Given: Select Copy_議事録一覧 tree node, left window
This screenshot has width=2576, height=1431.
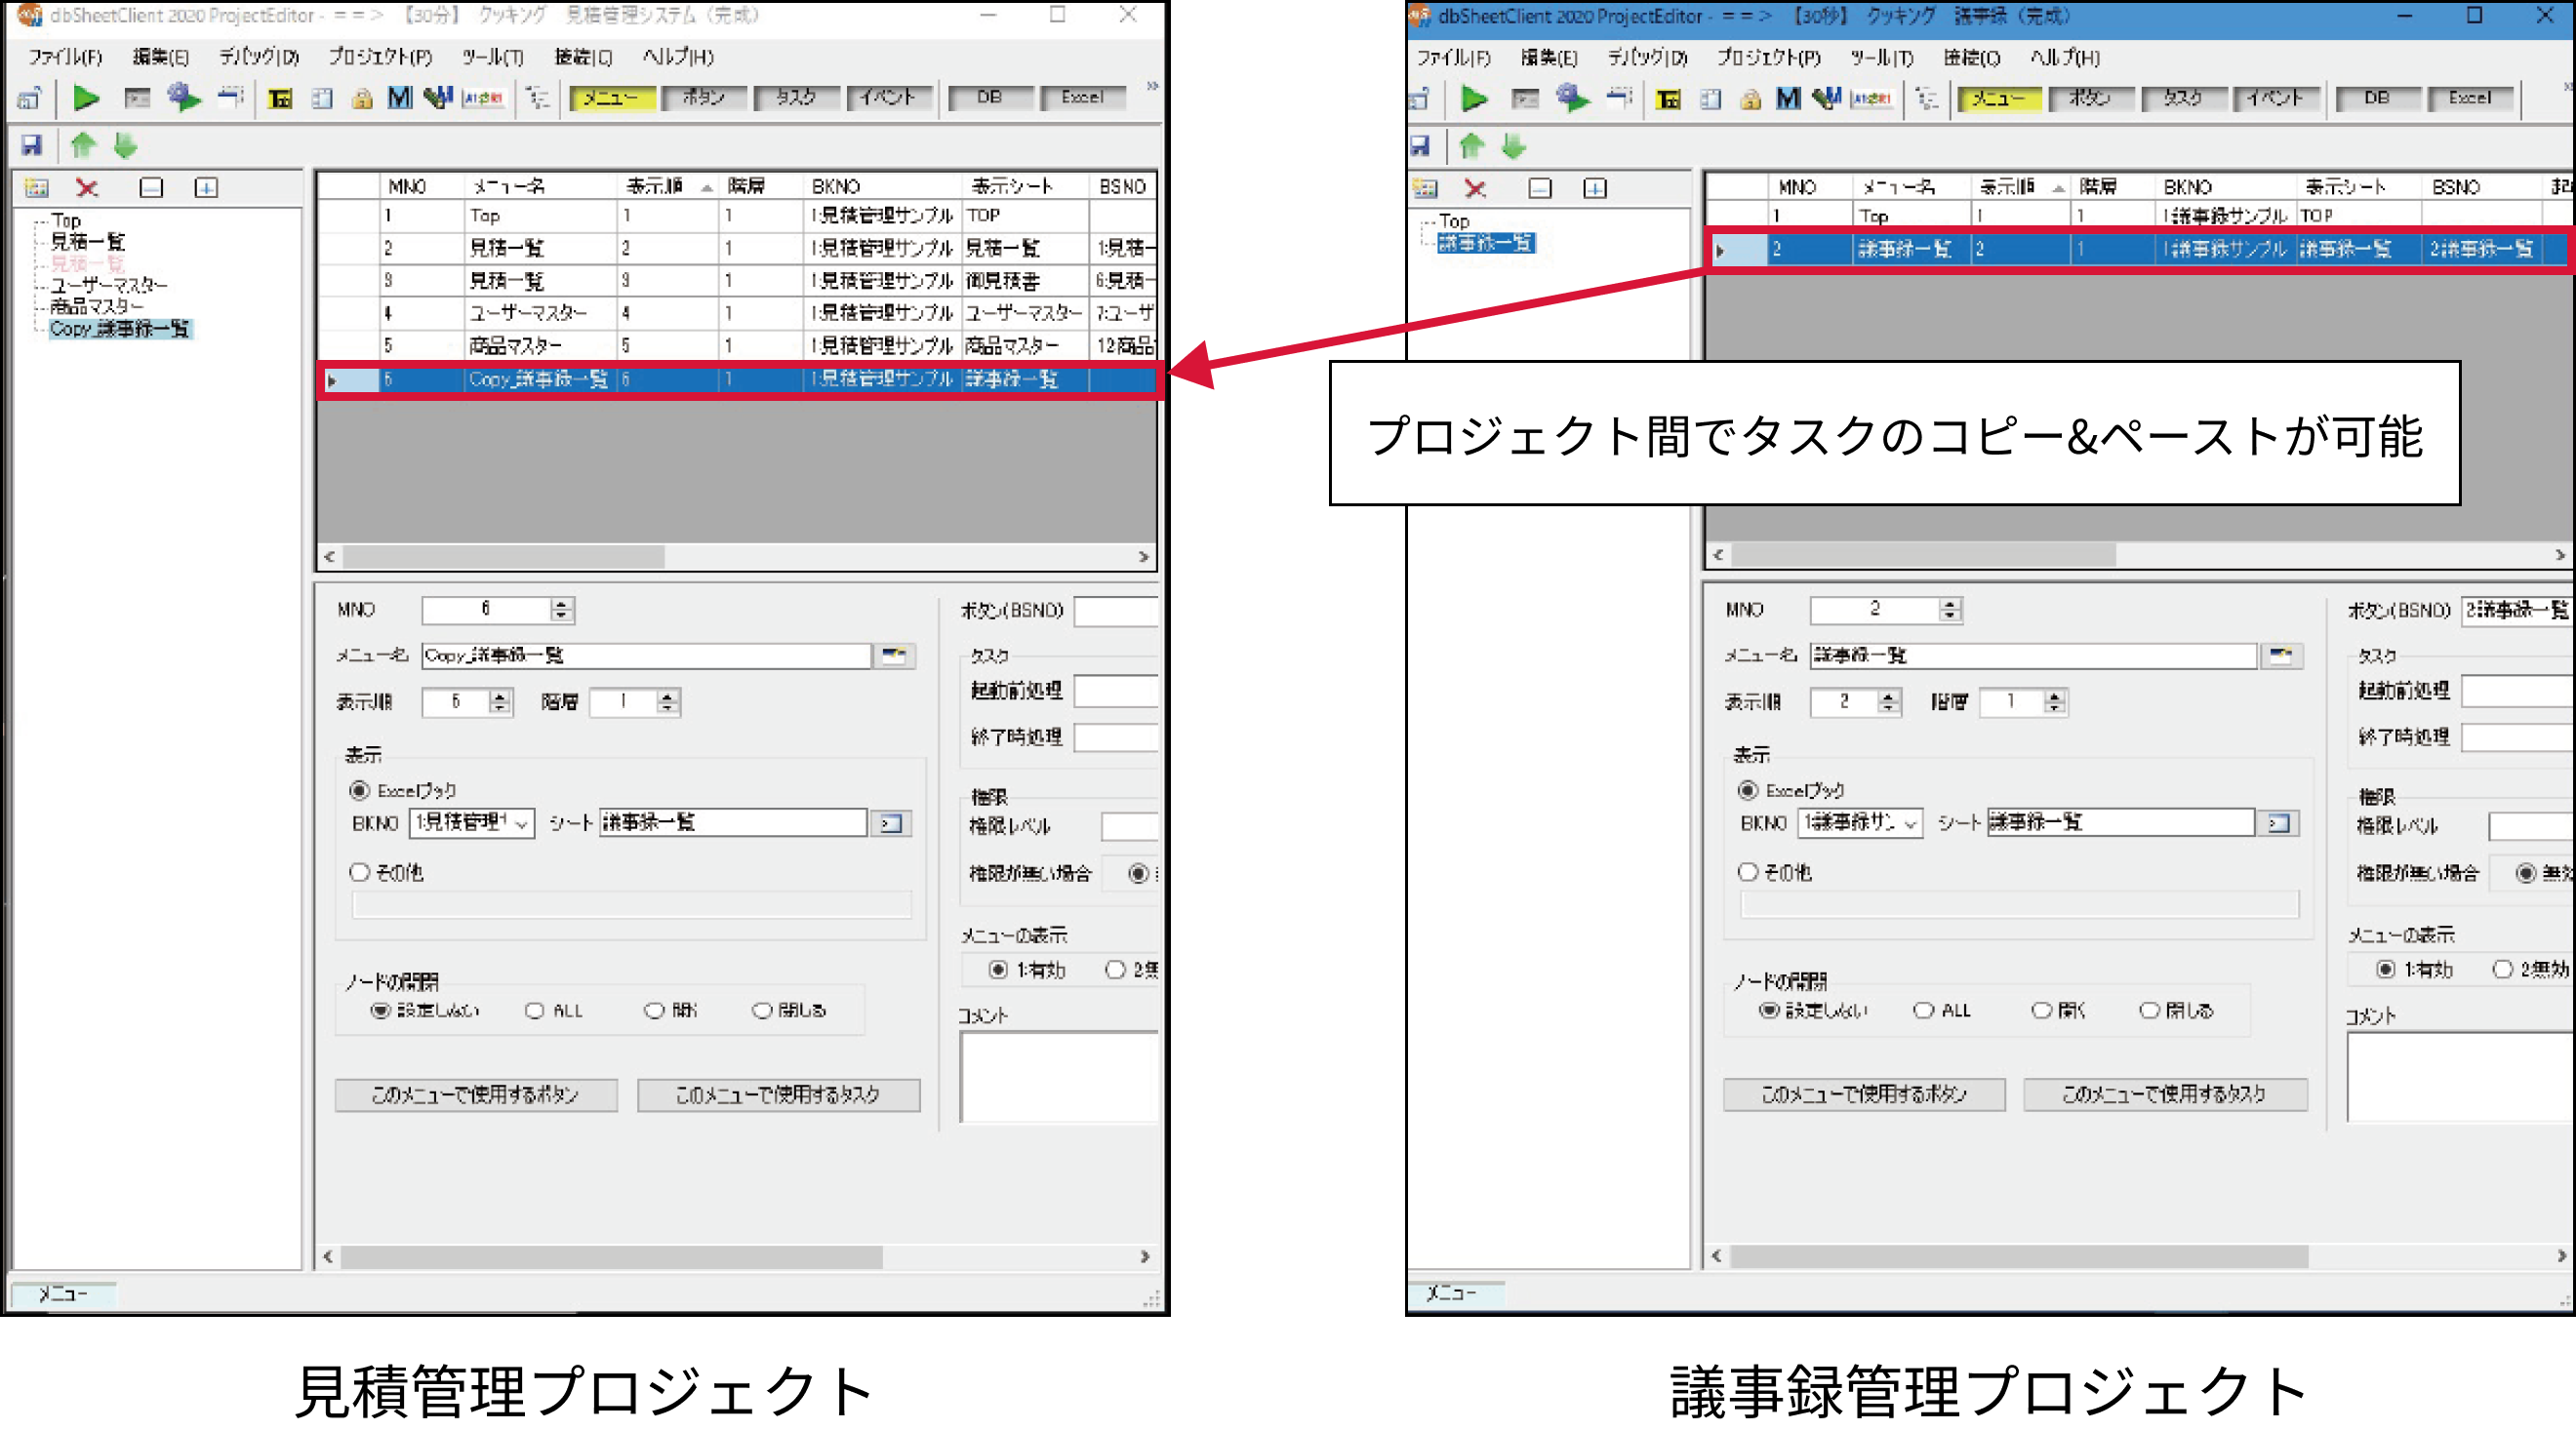Looking at the screenshot, I should click(120, 329).
